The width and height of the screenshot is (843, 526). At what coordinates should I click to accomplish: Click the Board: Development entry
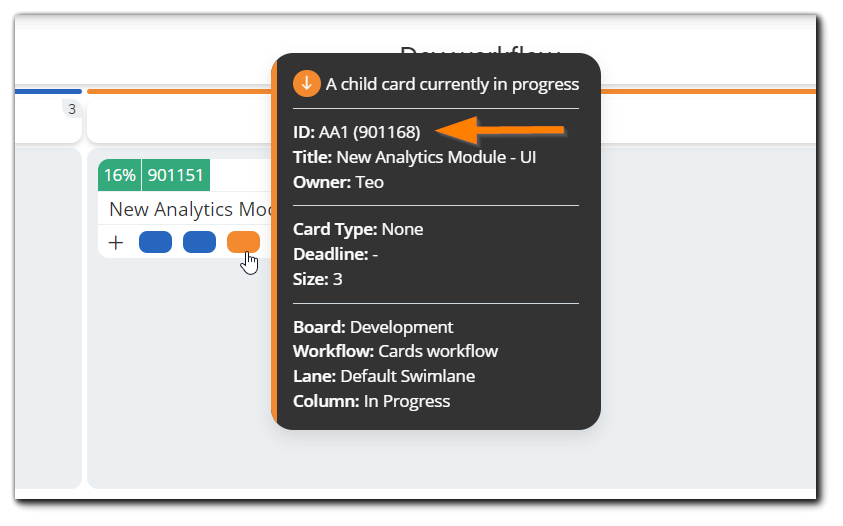373,327
